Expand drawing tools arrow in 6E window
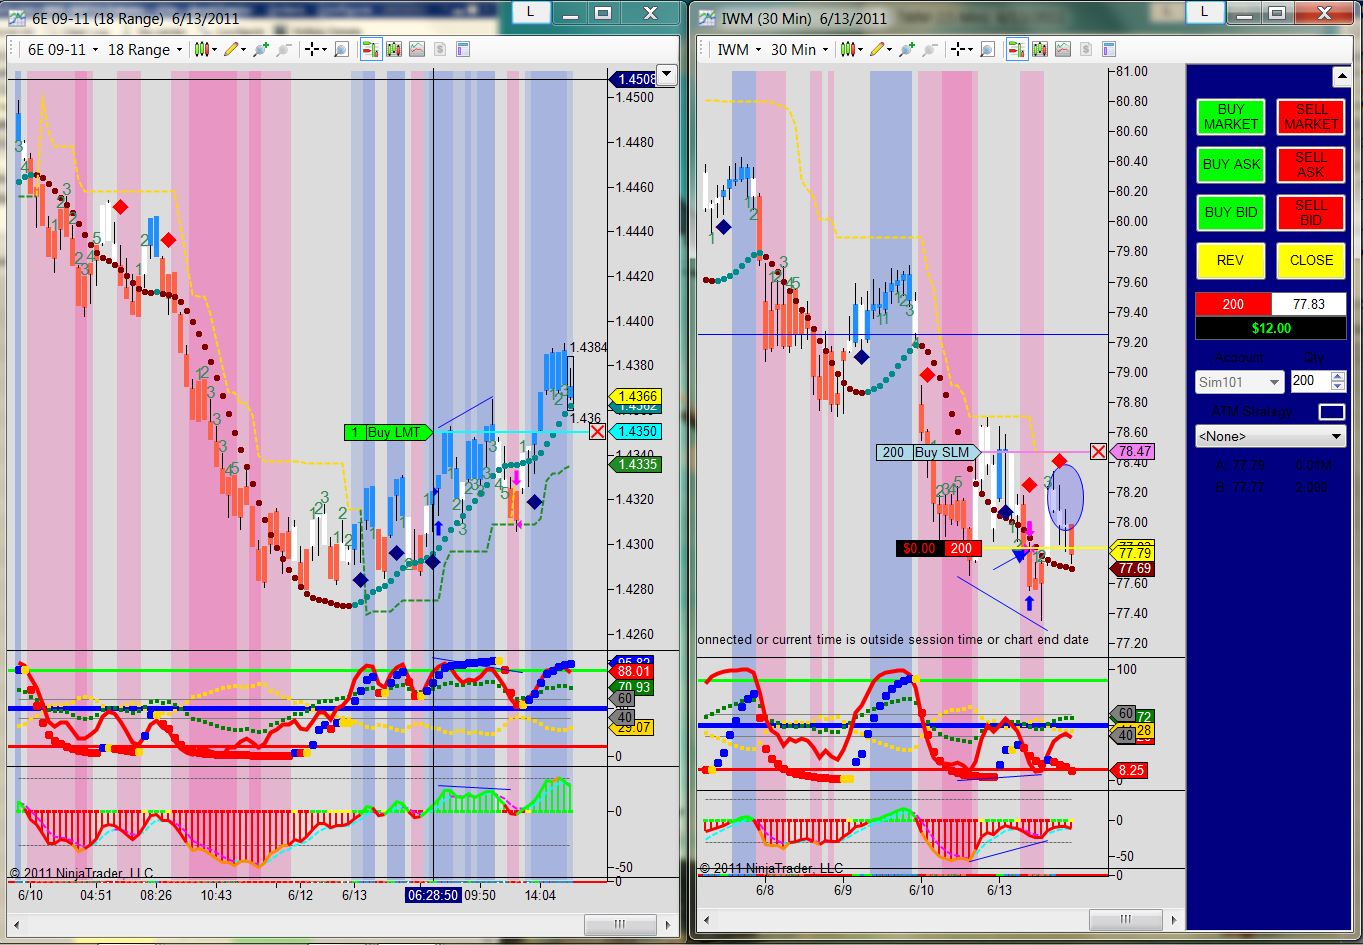The image size is (1363, 945). [243, 49]
